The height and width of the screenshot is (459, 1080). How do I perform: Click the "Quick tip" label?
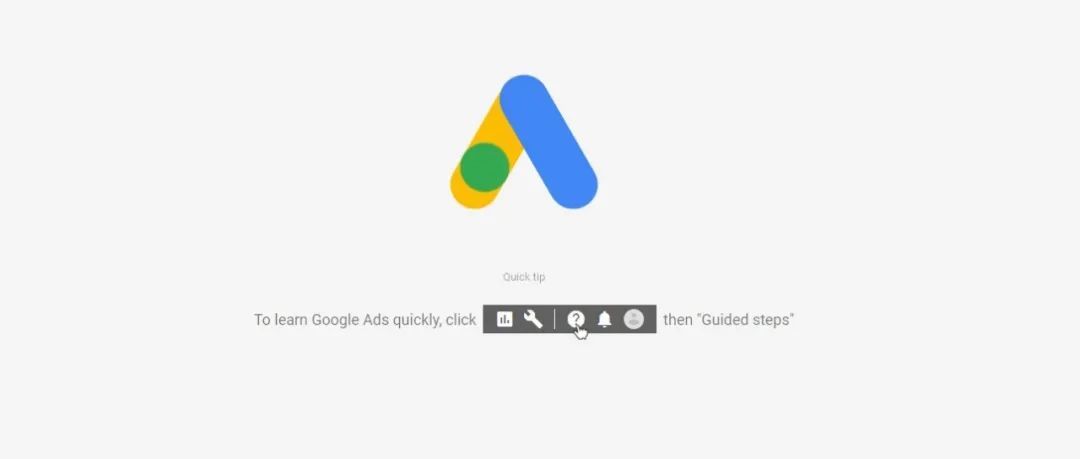point(524,277)
